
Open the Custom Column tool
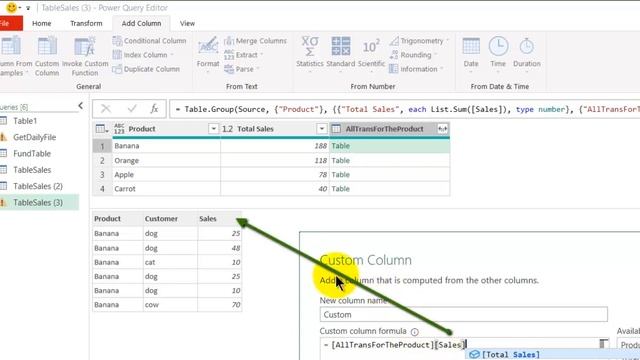pyautogui.click(x=47, y=56)
